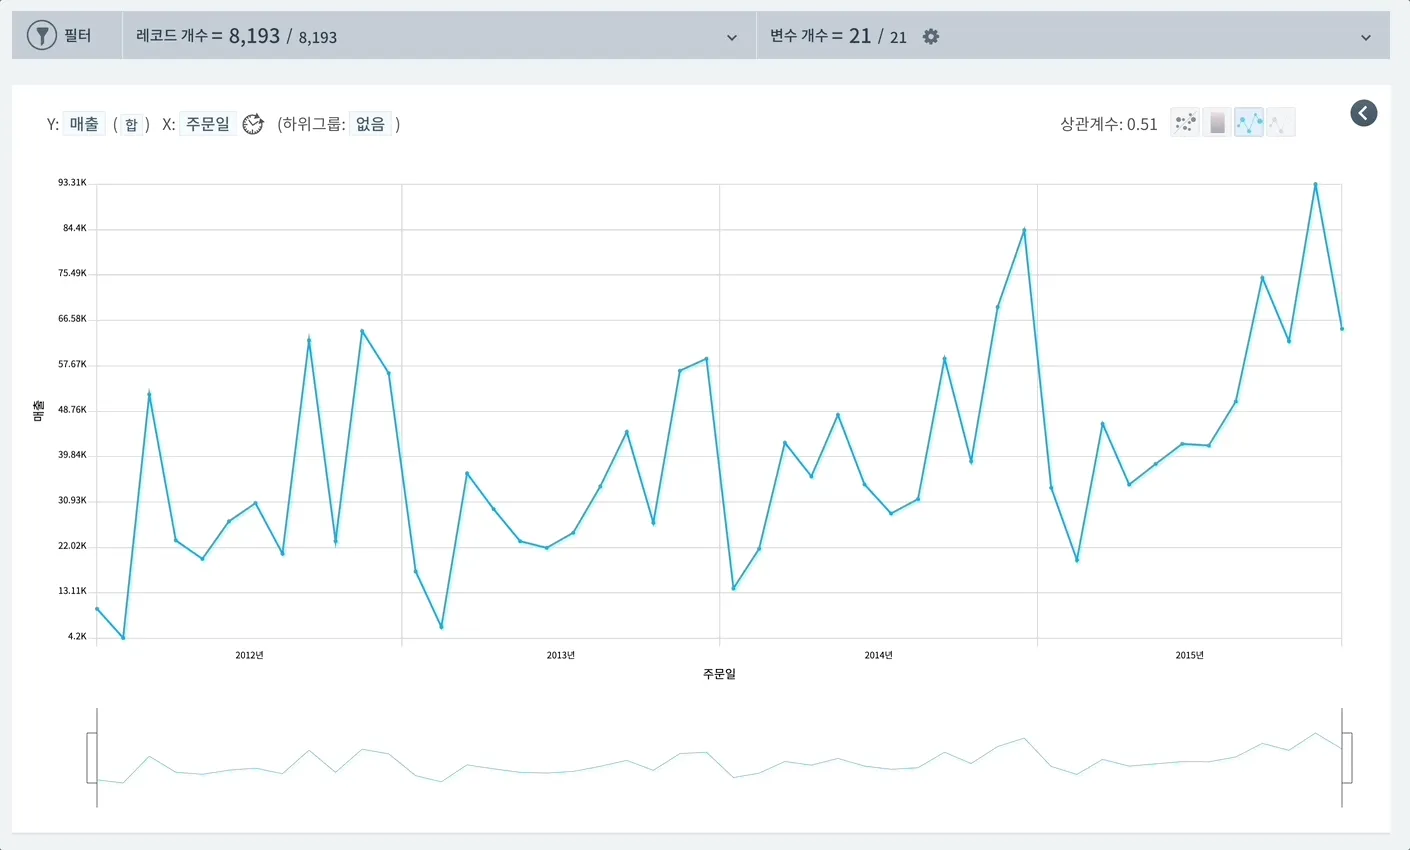The image size is (1410, 850).
Task: Collapse panel with back arrow button
Action: [x=1364, y=113]
